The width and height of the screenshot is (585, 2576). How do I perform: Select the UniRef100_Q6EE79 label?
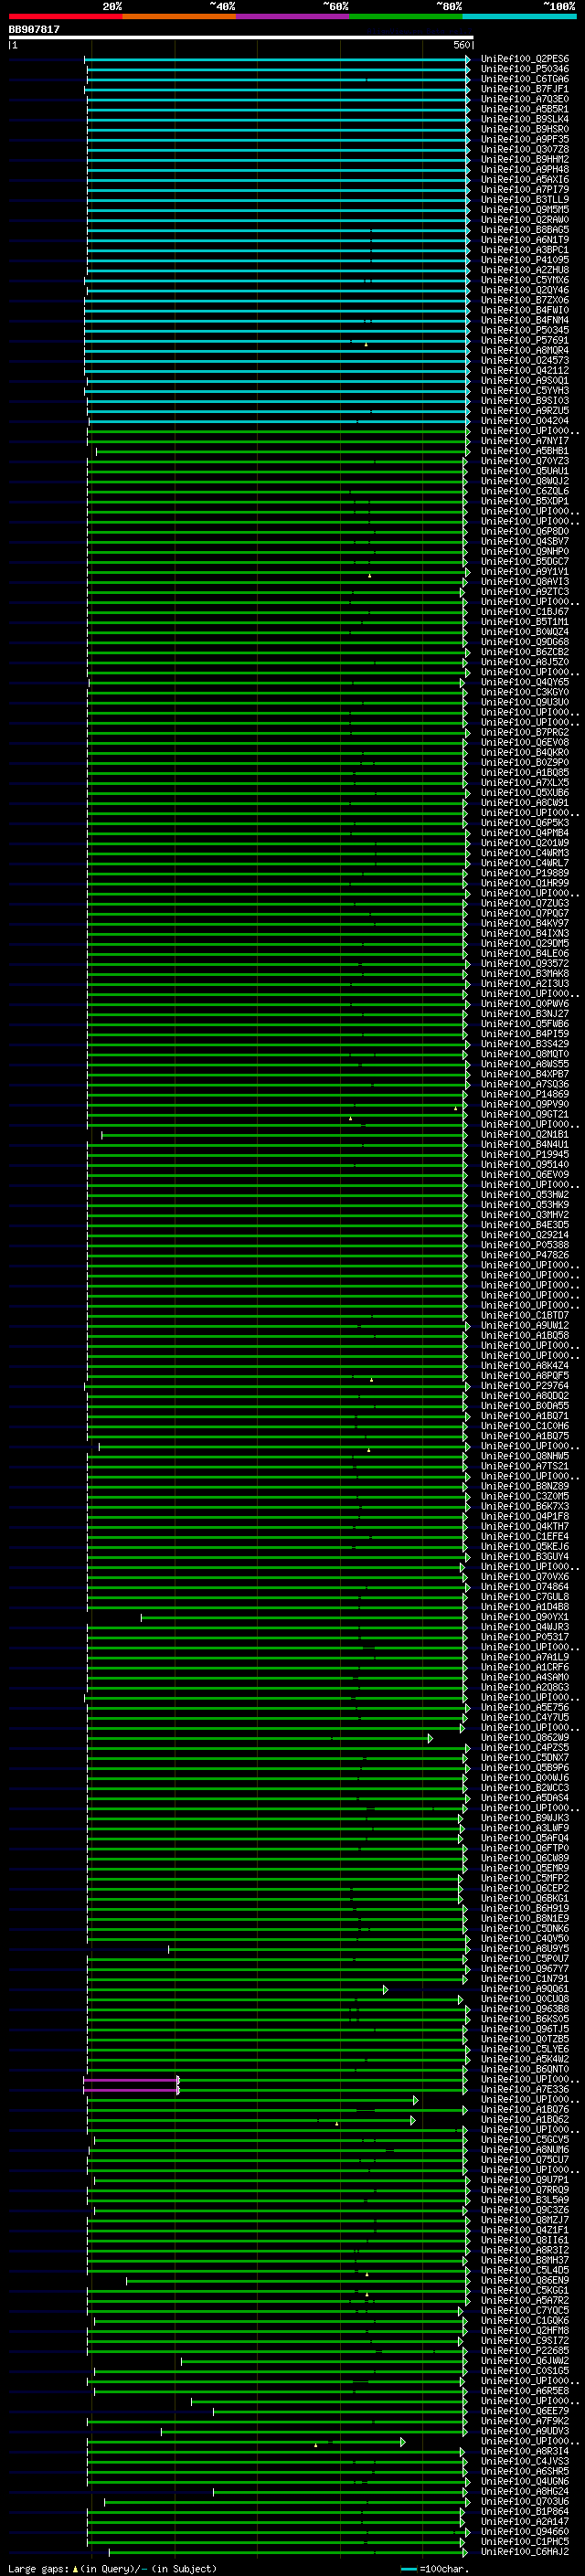524,2410
